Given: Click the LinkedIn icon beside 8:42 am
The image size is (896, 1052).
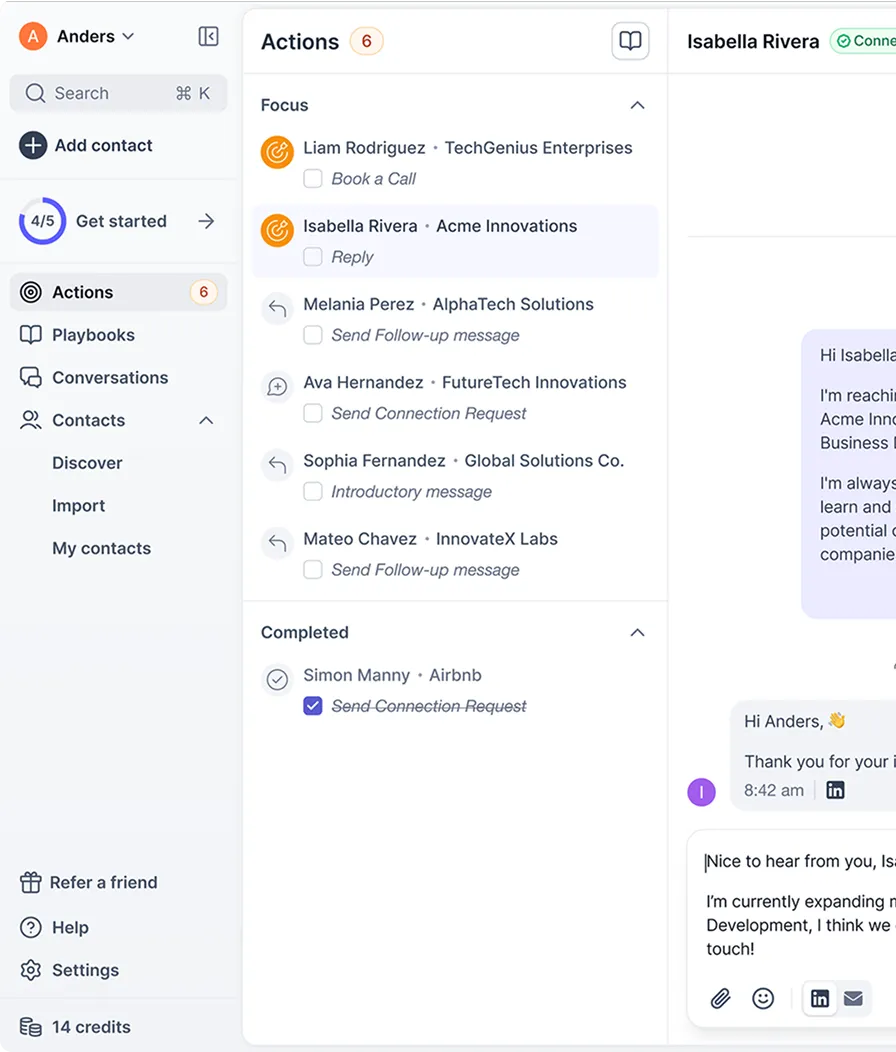Looking at the screenshot, I should [835, 790].
